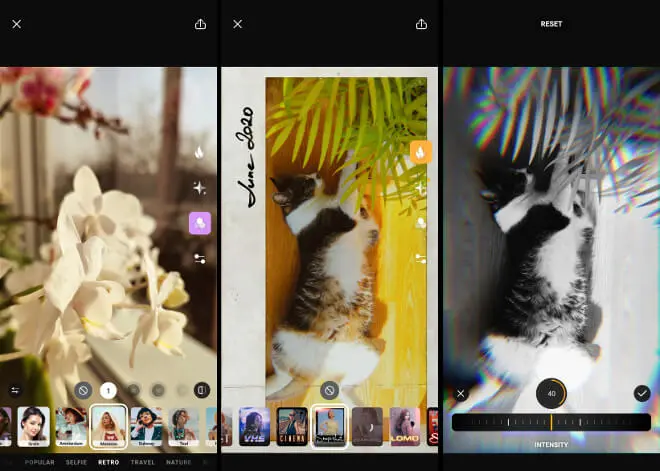Tap the swap arrows icon above the filter strip
Image resolution: width=660 pixels, height=471 pixels.
point(15,390)
